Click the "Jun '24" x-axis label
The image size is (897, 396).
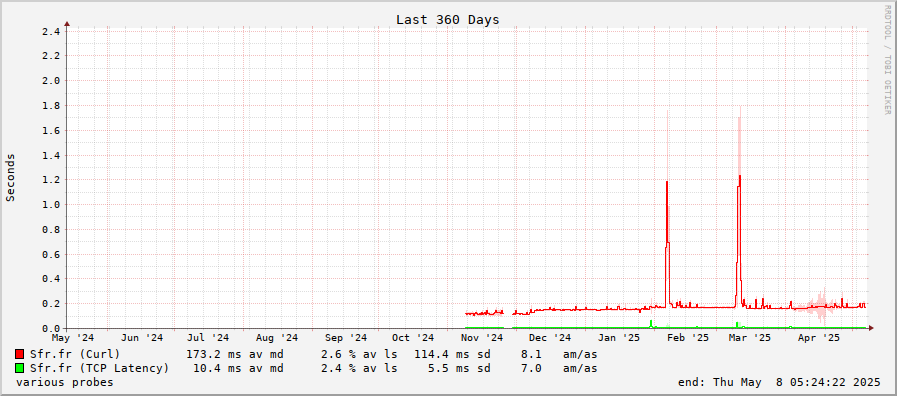142,338
